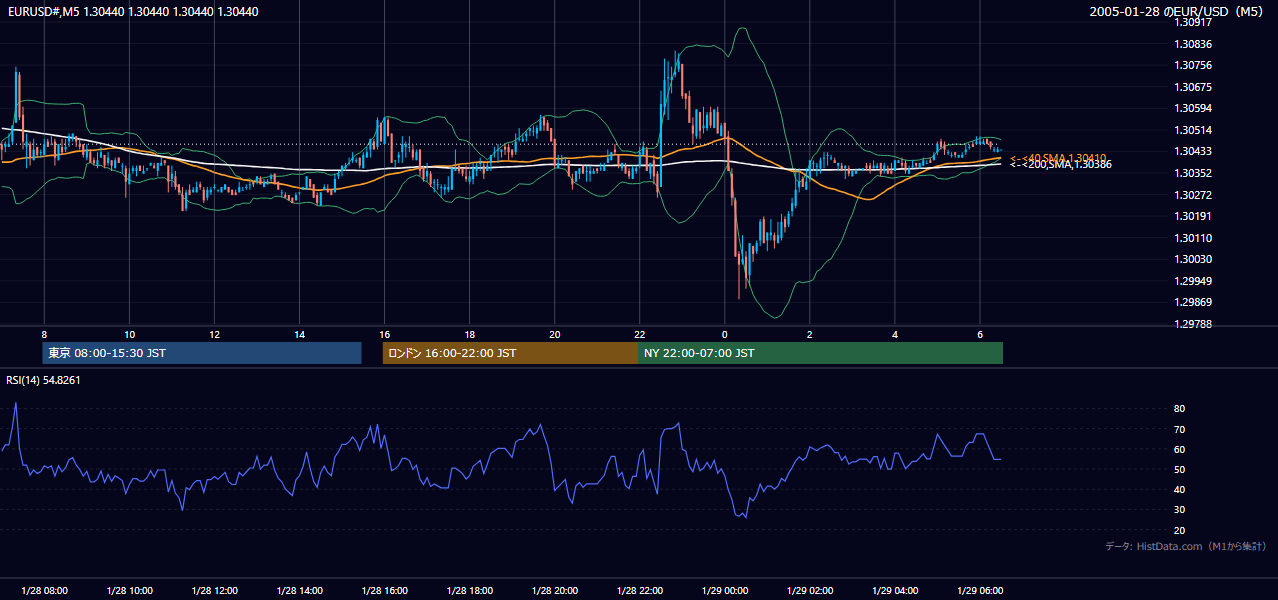Click the 1/29 06:00 timestamp label
The image size is (1278, 600).
coord(980,590)
